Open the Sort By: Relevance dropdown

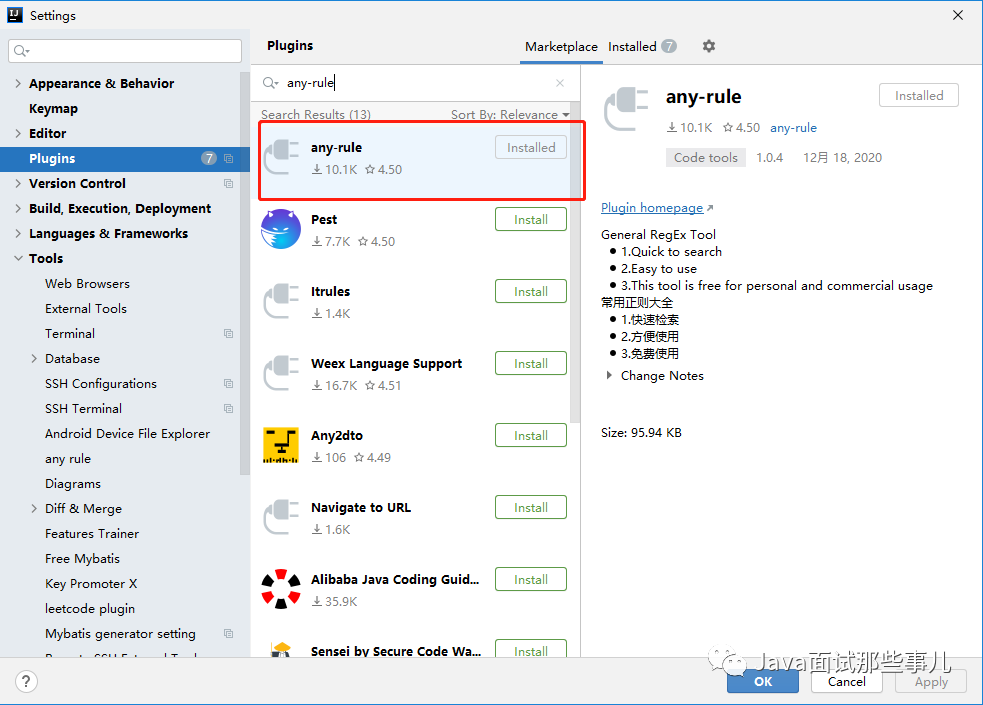(510, 114)
